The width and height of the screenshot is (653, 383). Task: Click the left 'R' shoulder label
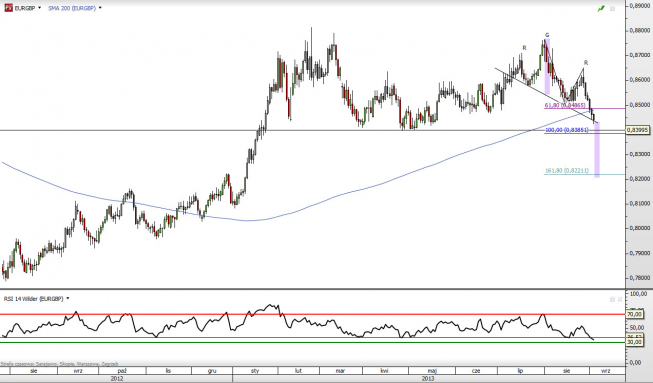[x=524, y=48]
